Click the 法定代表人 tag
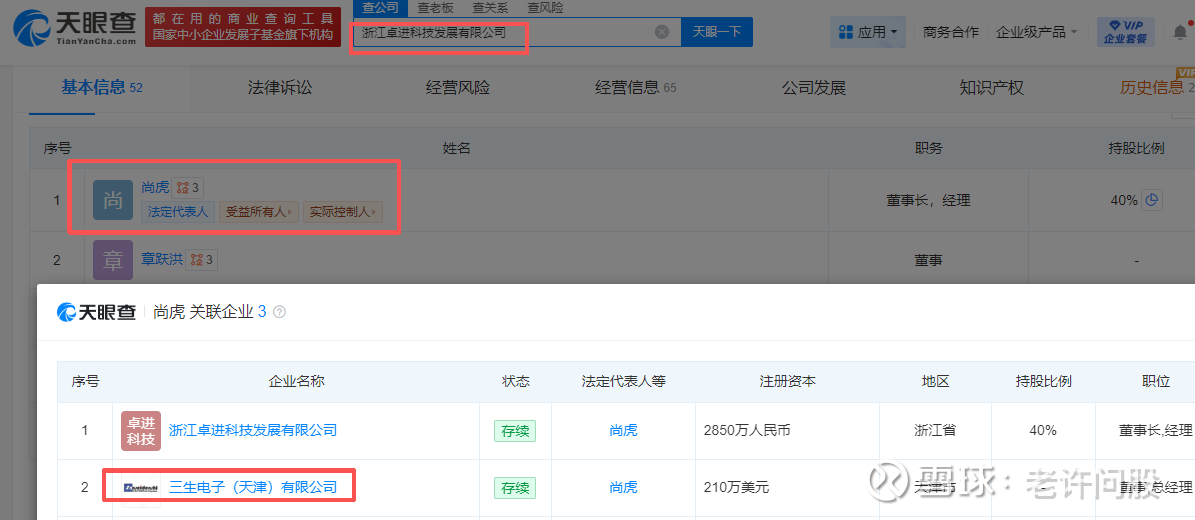 tap(178, 212)
